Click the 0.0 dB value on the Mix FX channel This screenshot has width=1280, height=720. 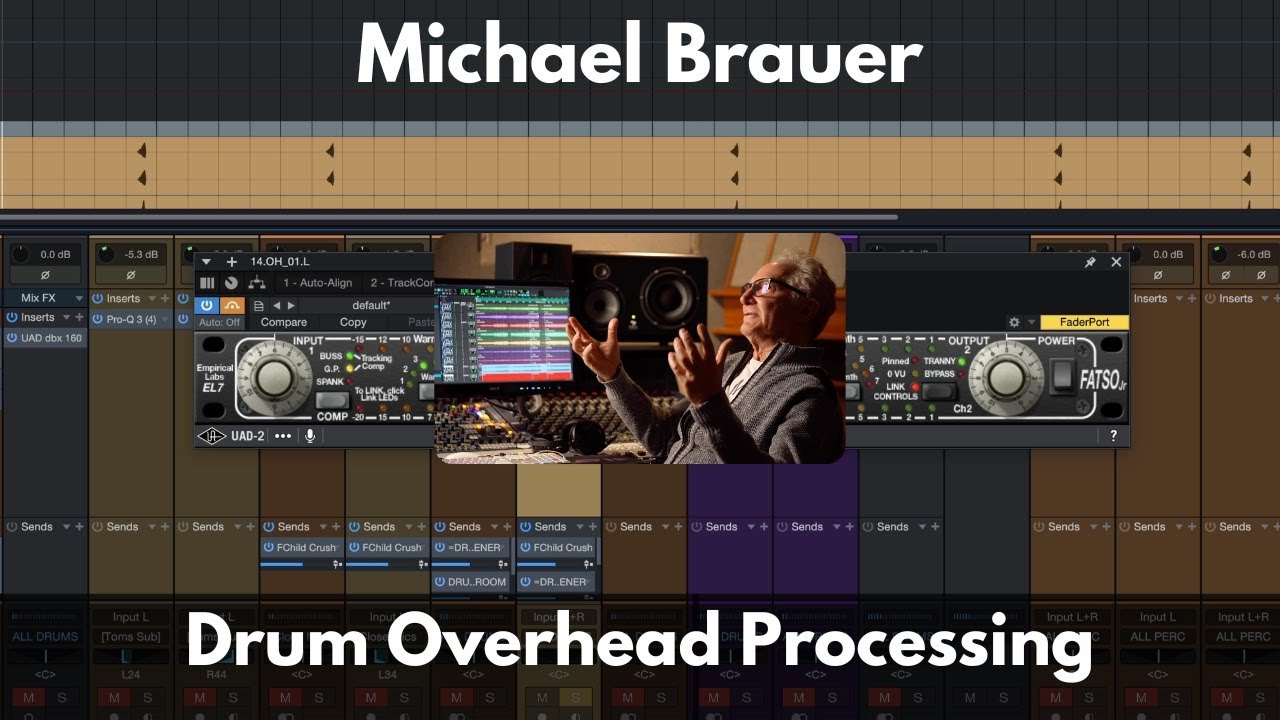tap(55, 254)
